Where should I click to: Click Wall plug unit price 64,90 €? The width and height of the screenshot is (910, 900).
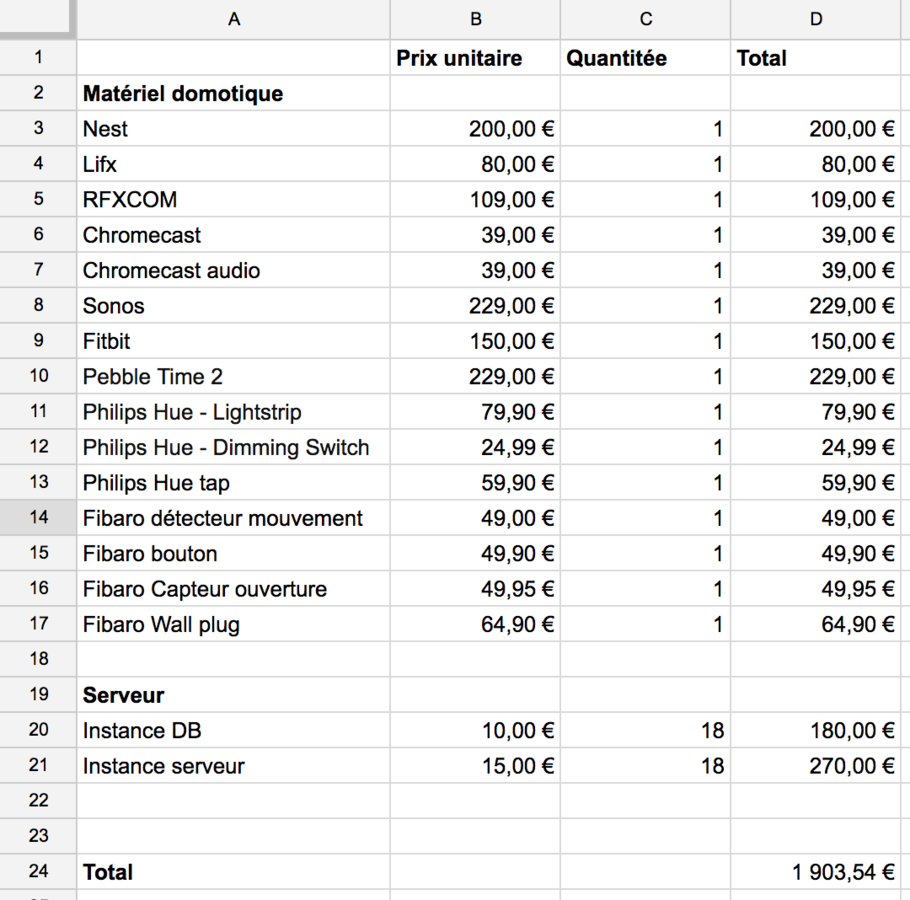pos(475,624)
